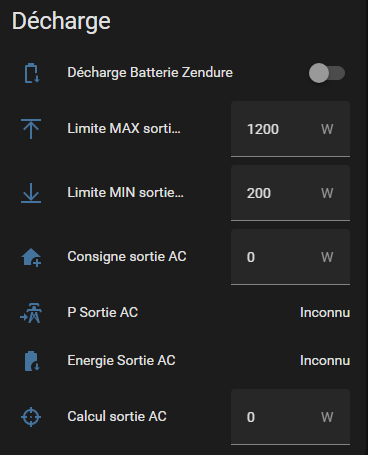Focus the Limite MIN field showing 200
The image size is (368, 455).
[290, 193]
